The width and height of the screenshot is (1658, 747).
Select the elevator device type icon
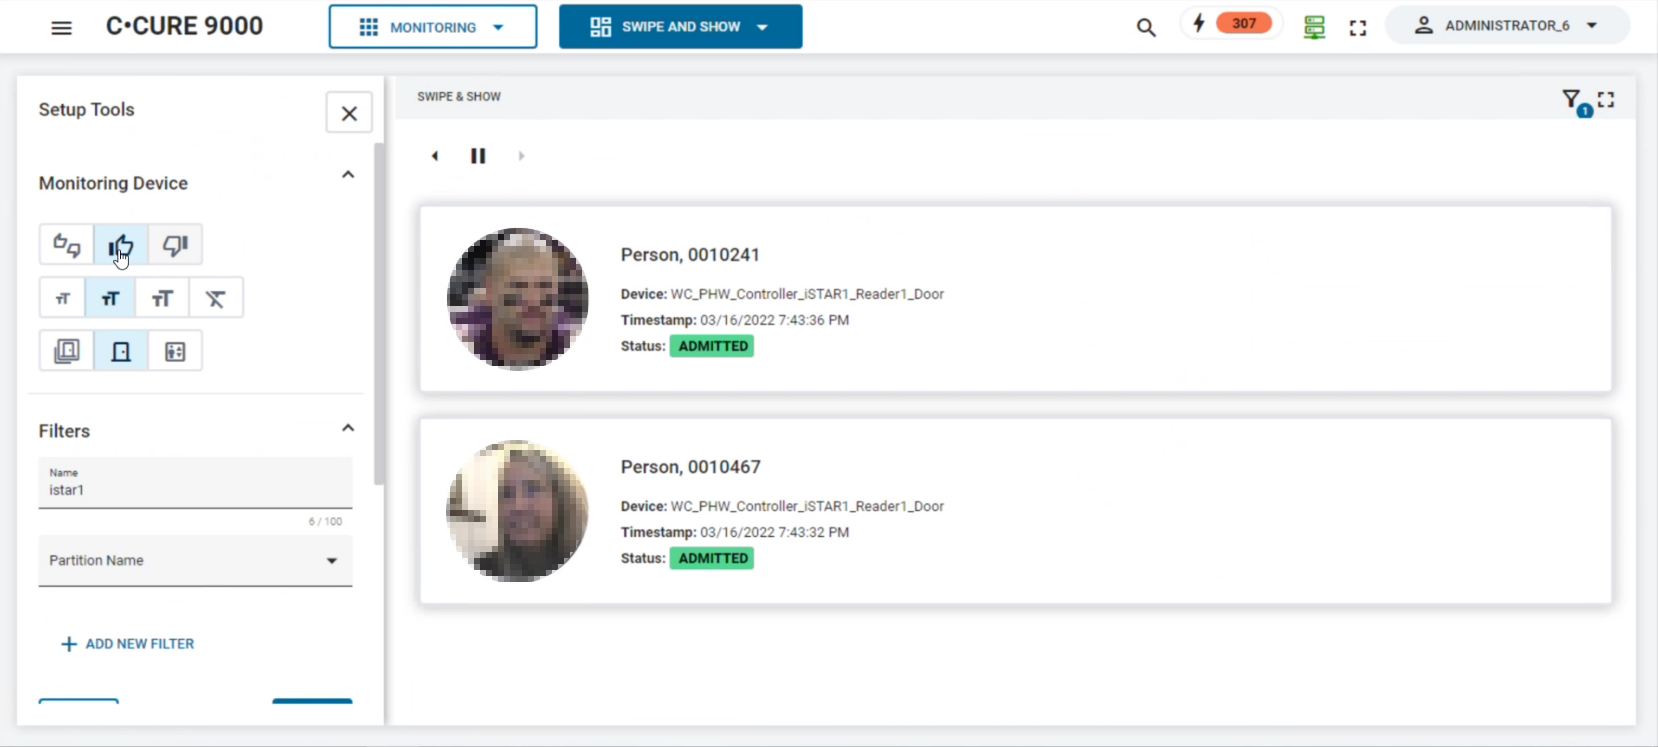[175, 351]
